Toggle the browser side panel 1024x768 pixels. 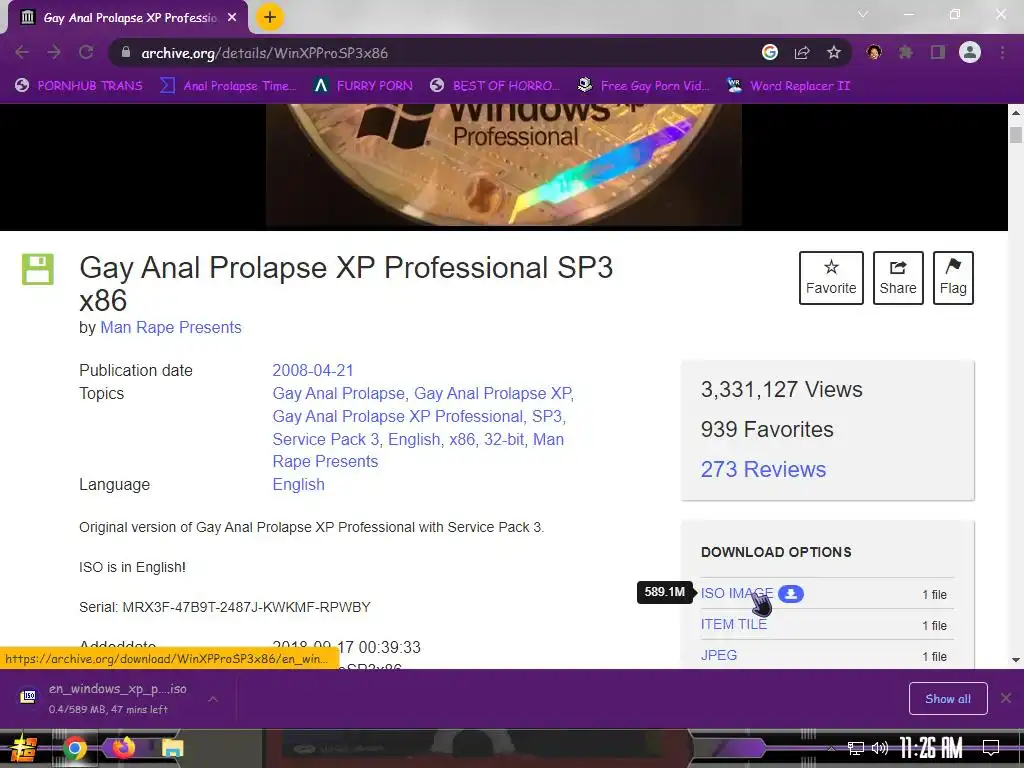(938, 52)
